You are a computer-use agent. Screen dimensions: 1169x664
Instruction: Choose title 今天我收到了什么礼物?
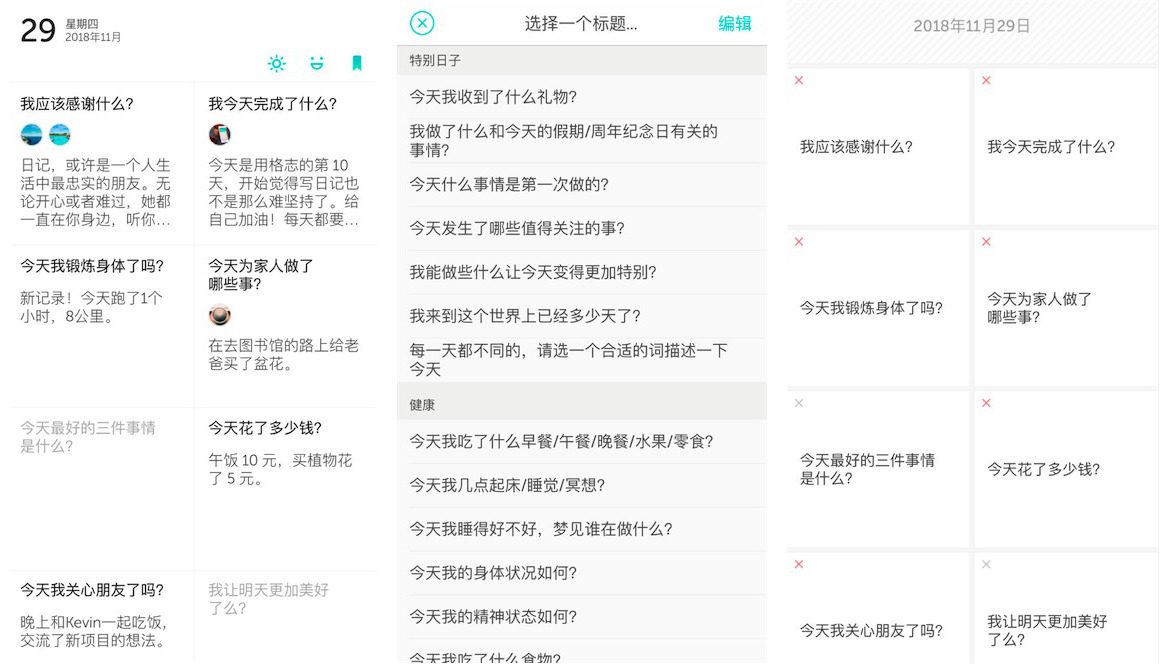(493, 97)
